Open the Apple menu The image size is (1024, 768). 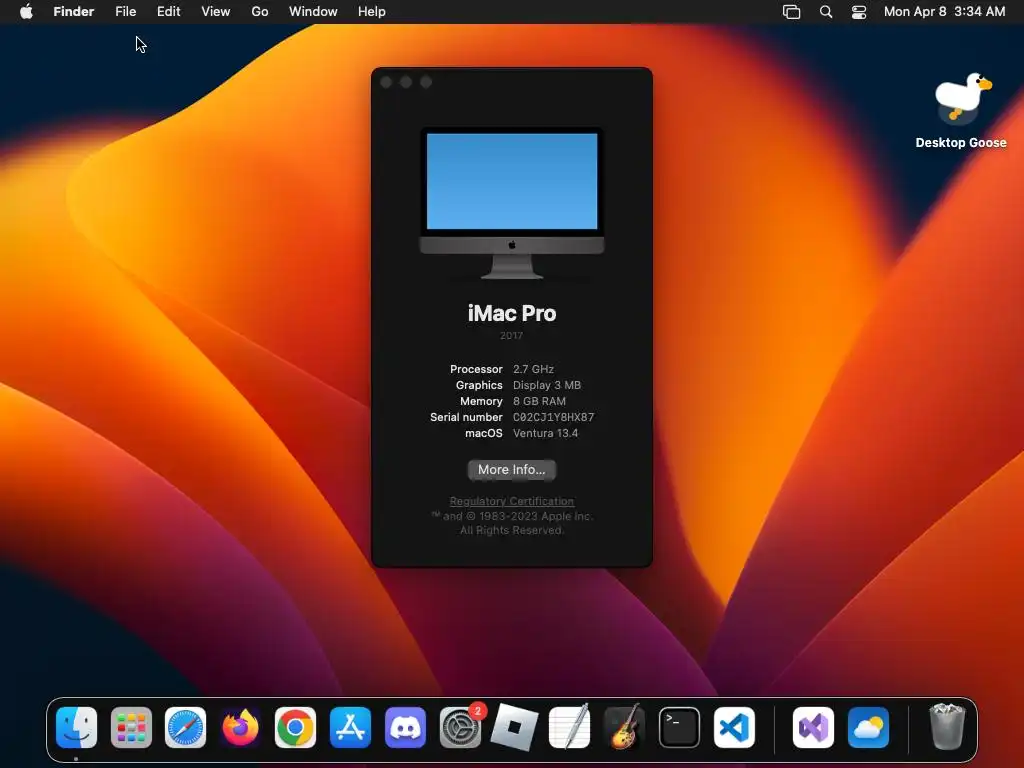26,12
